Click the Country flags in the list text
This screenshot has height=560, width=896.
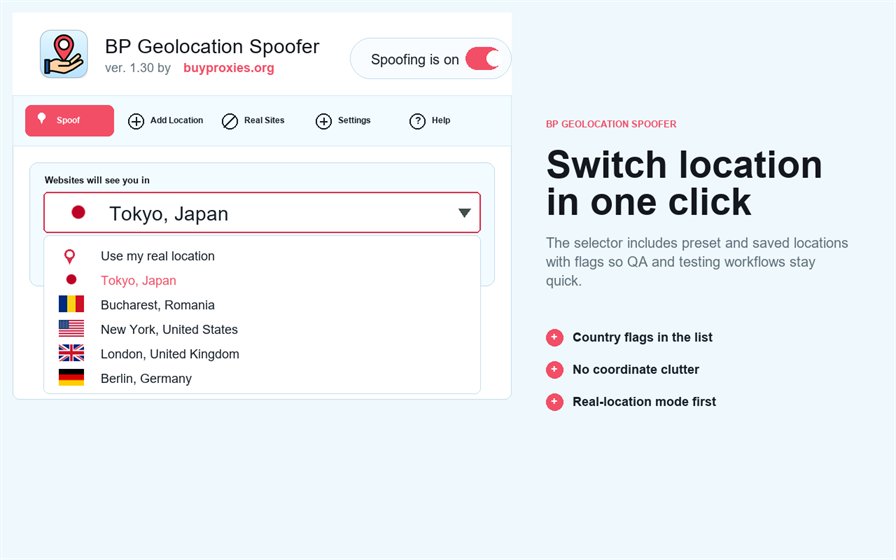tap(642, 337)
